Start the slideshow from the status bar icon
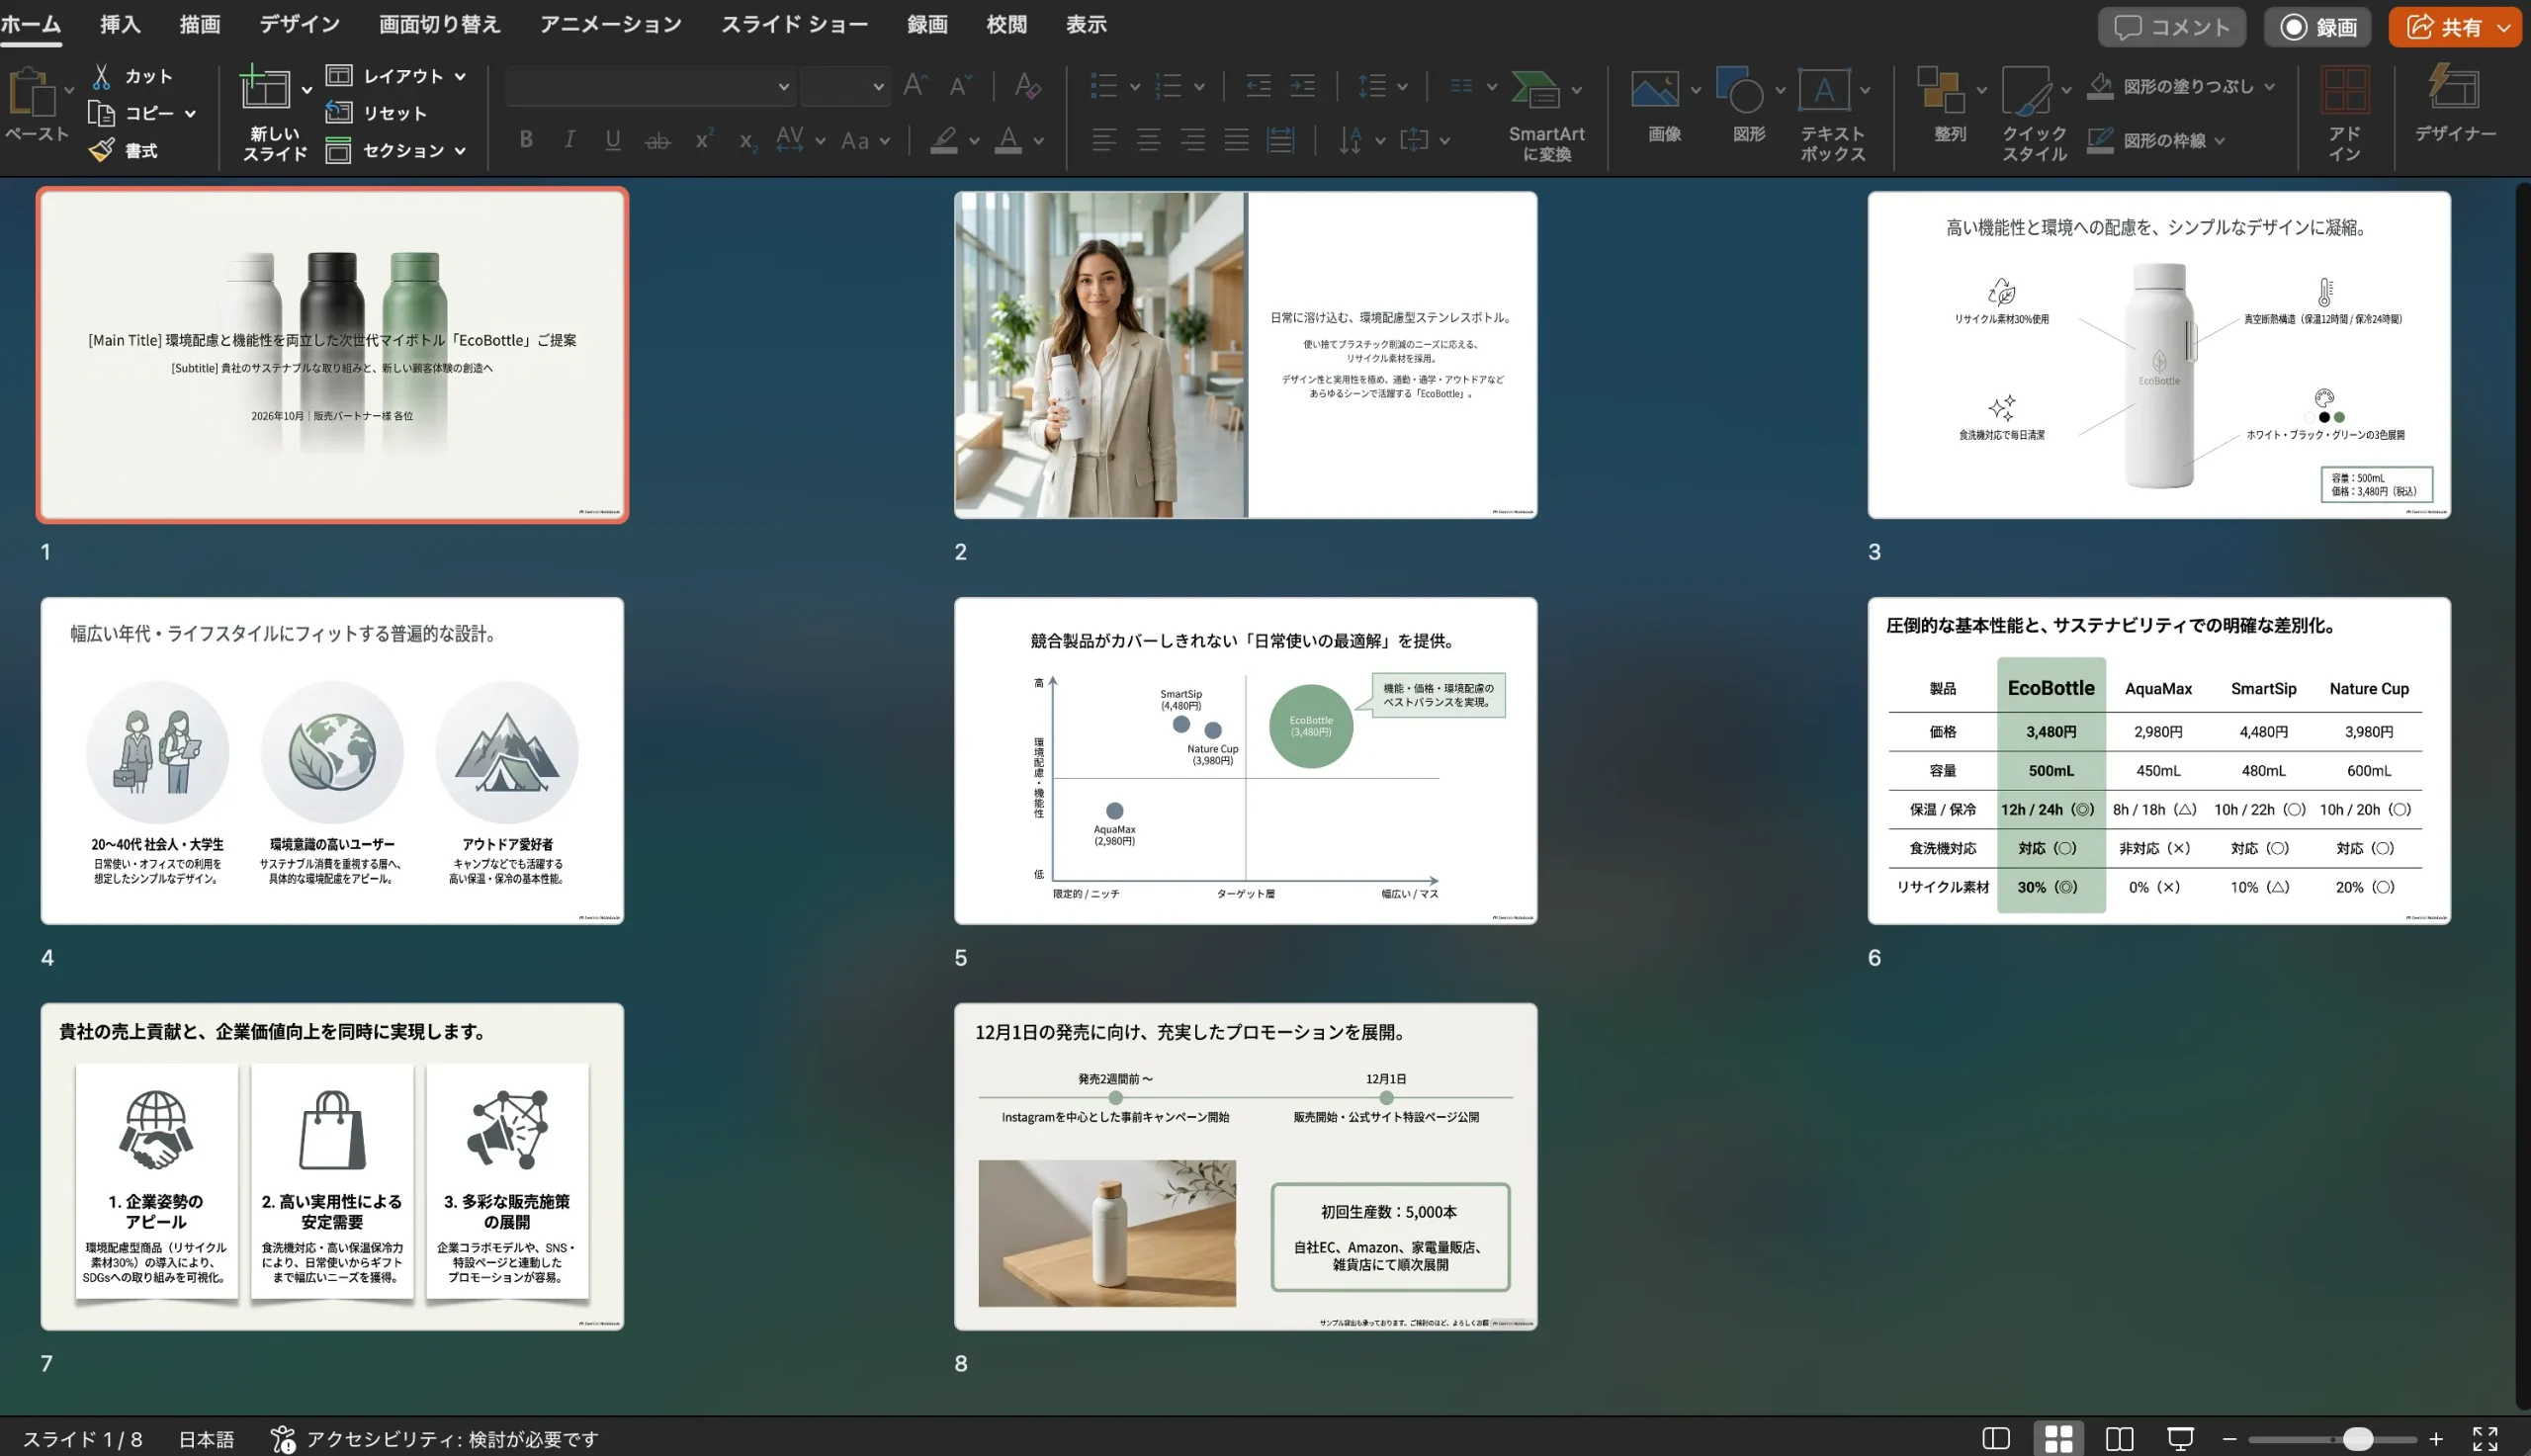Image resolution: width=2531 pixels, height=1456 pixels. point(2180,1439)
